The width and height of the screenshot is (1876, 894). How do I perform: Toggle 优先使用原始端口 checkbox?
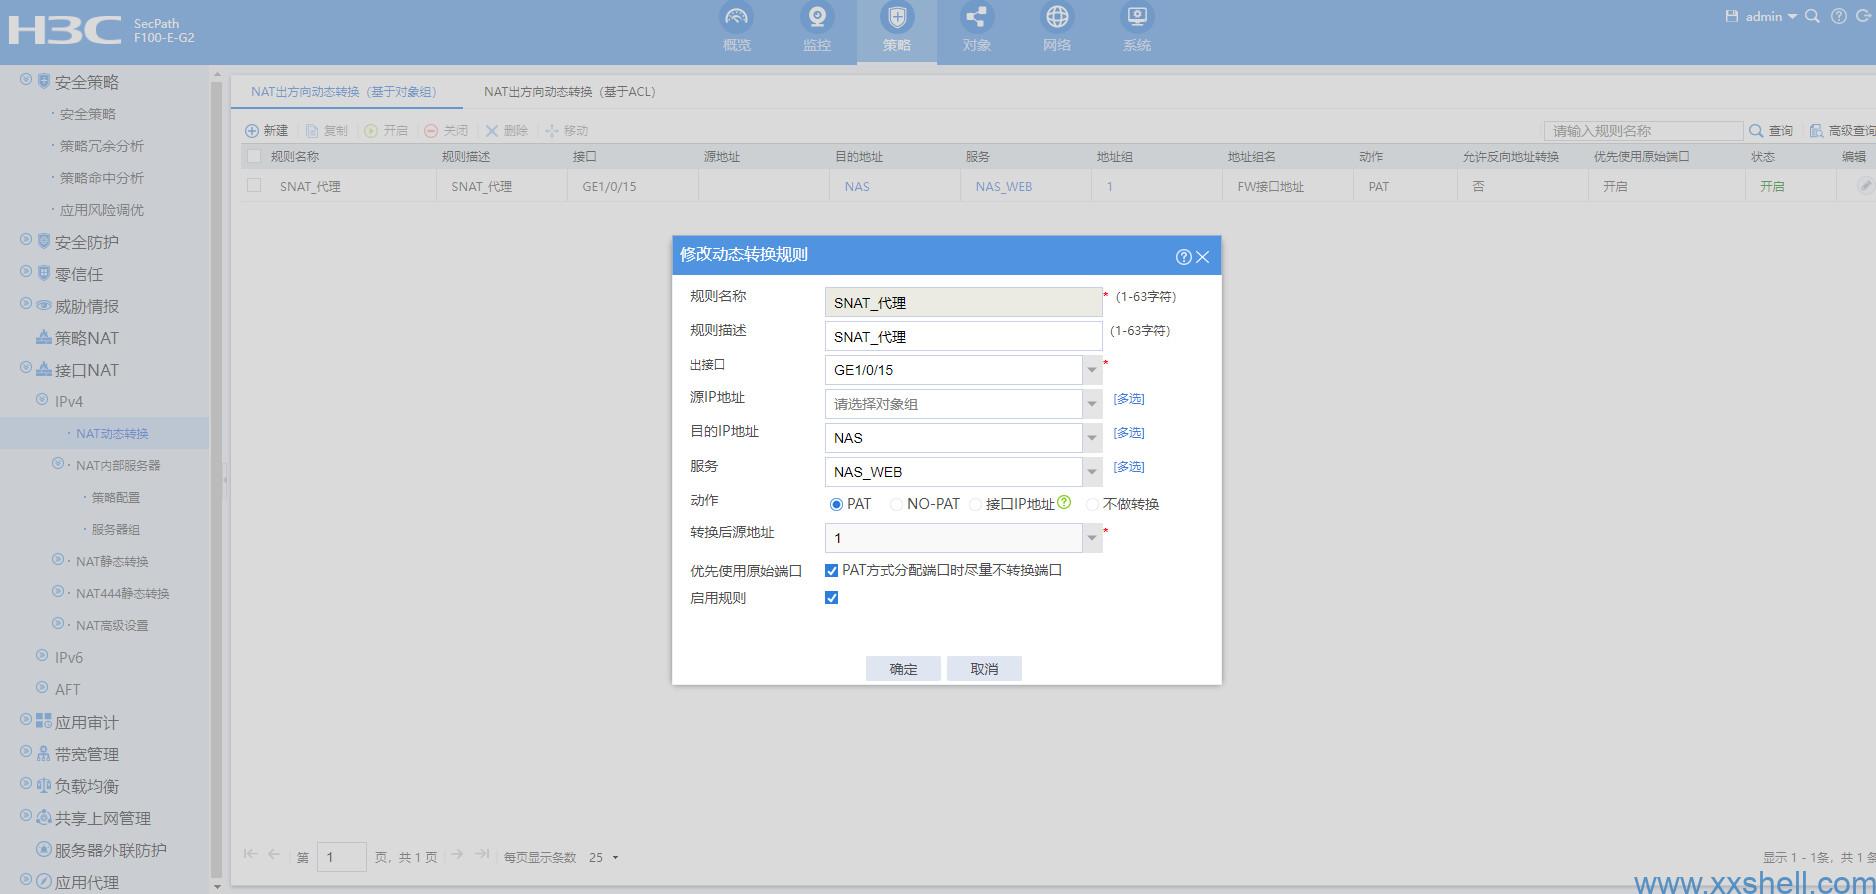[831, 570]
